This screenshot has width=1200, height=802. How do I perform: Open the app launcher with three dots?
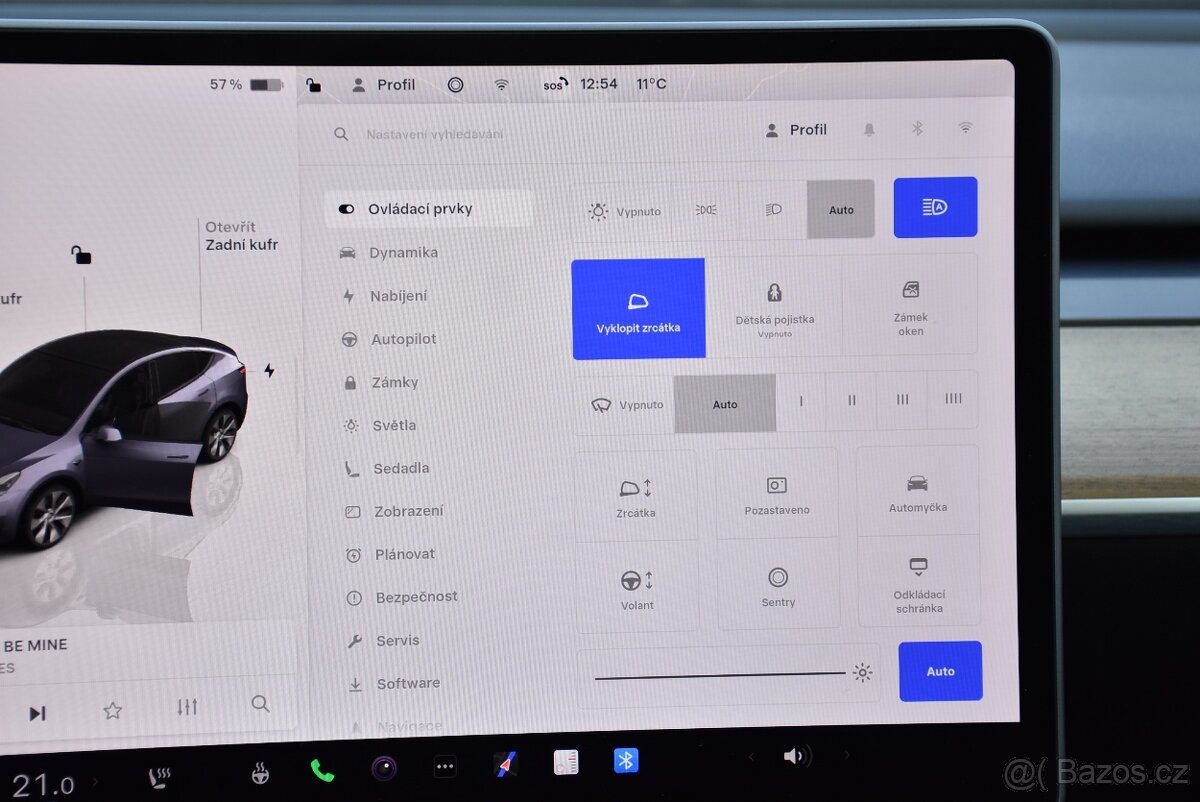(444, 765)
